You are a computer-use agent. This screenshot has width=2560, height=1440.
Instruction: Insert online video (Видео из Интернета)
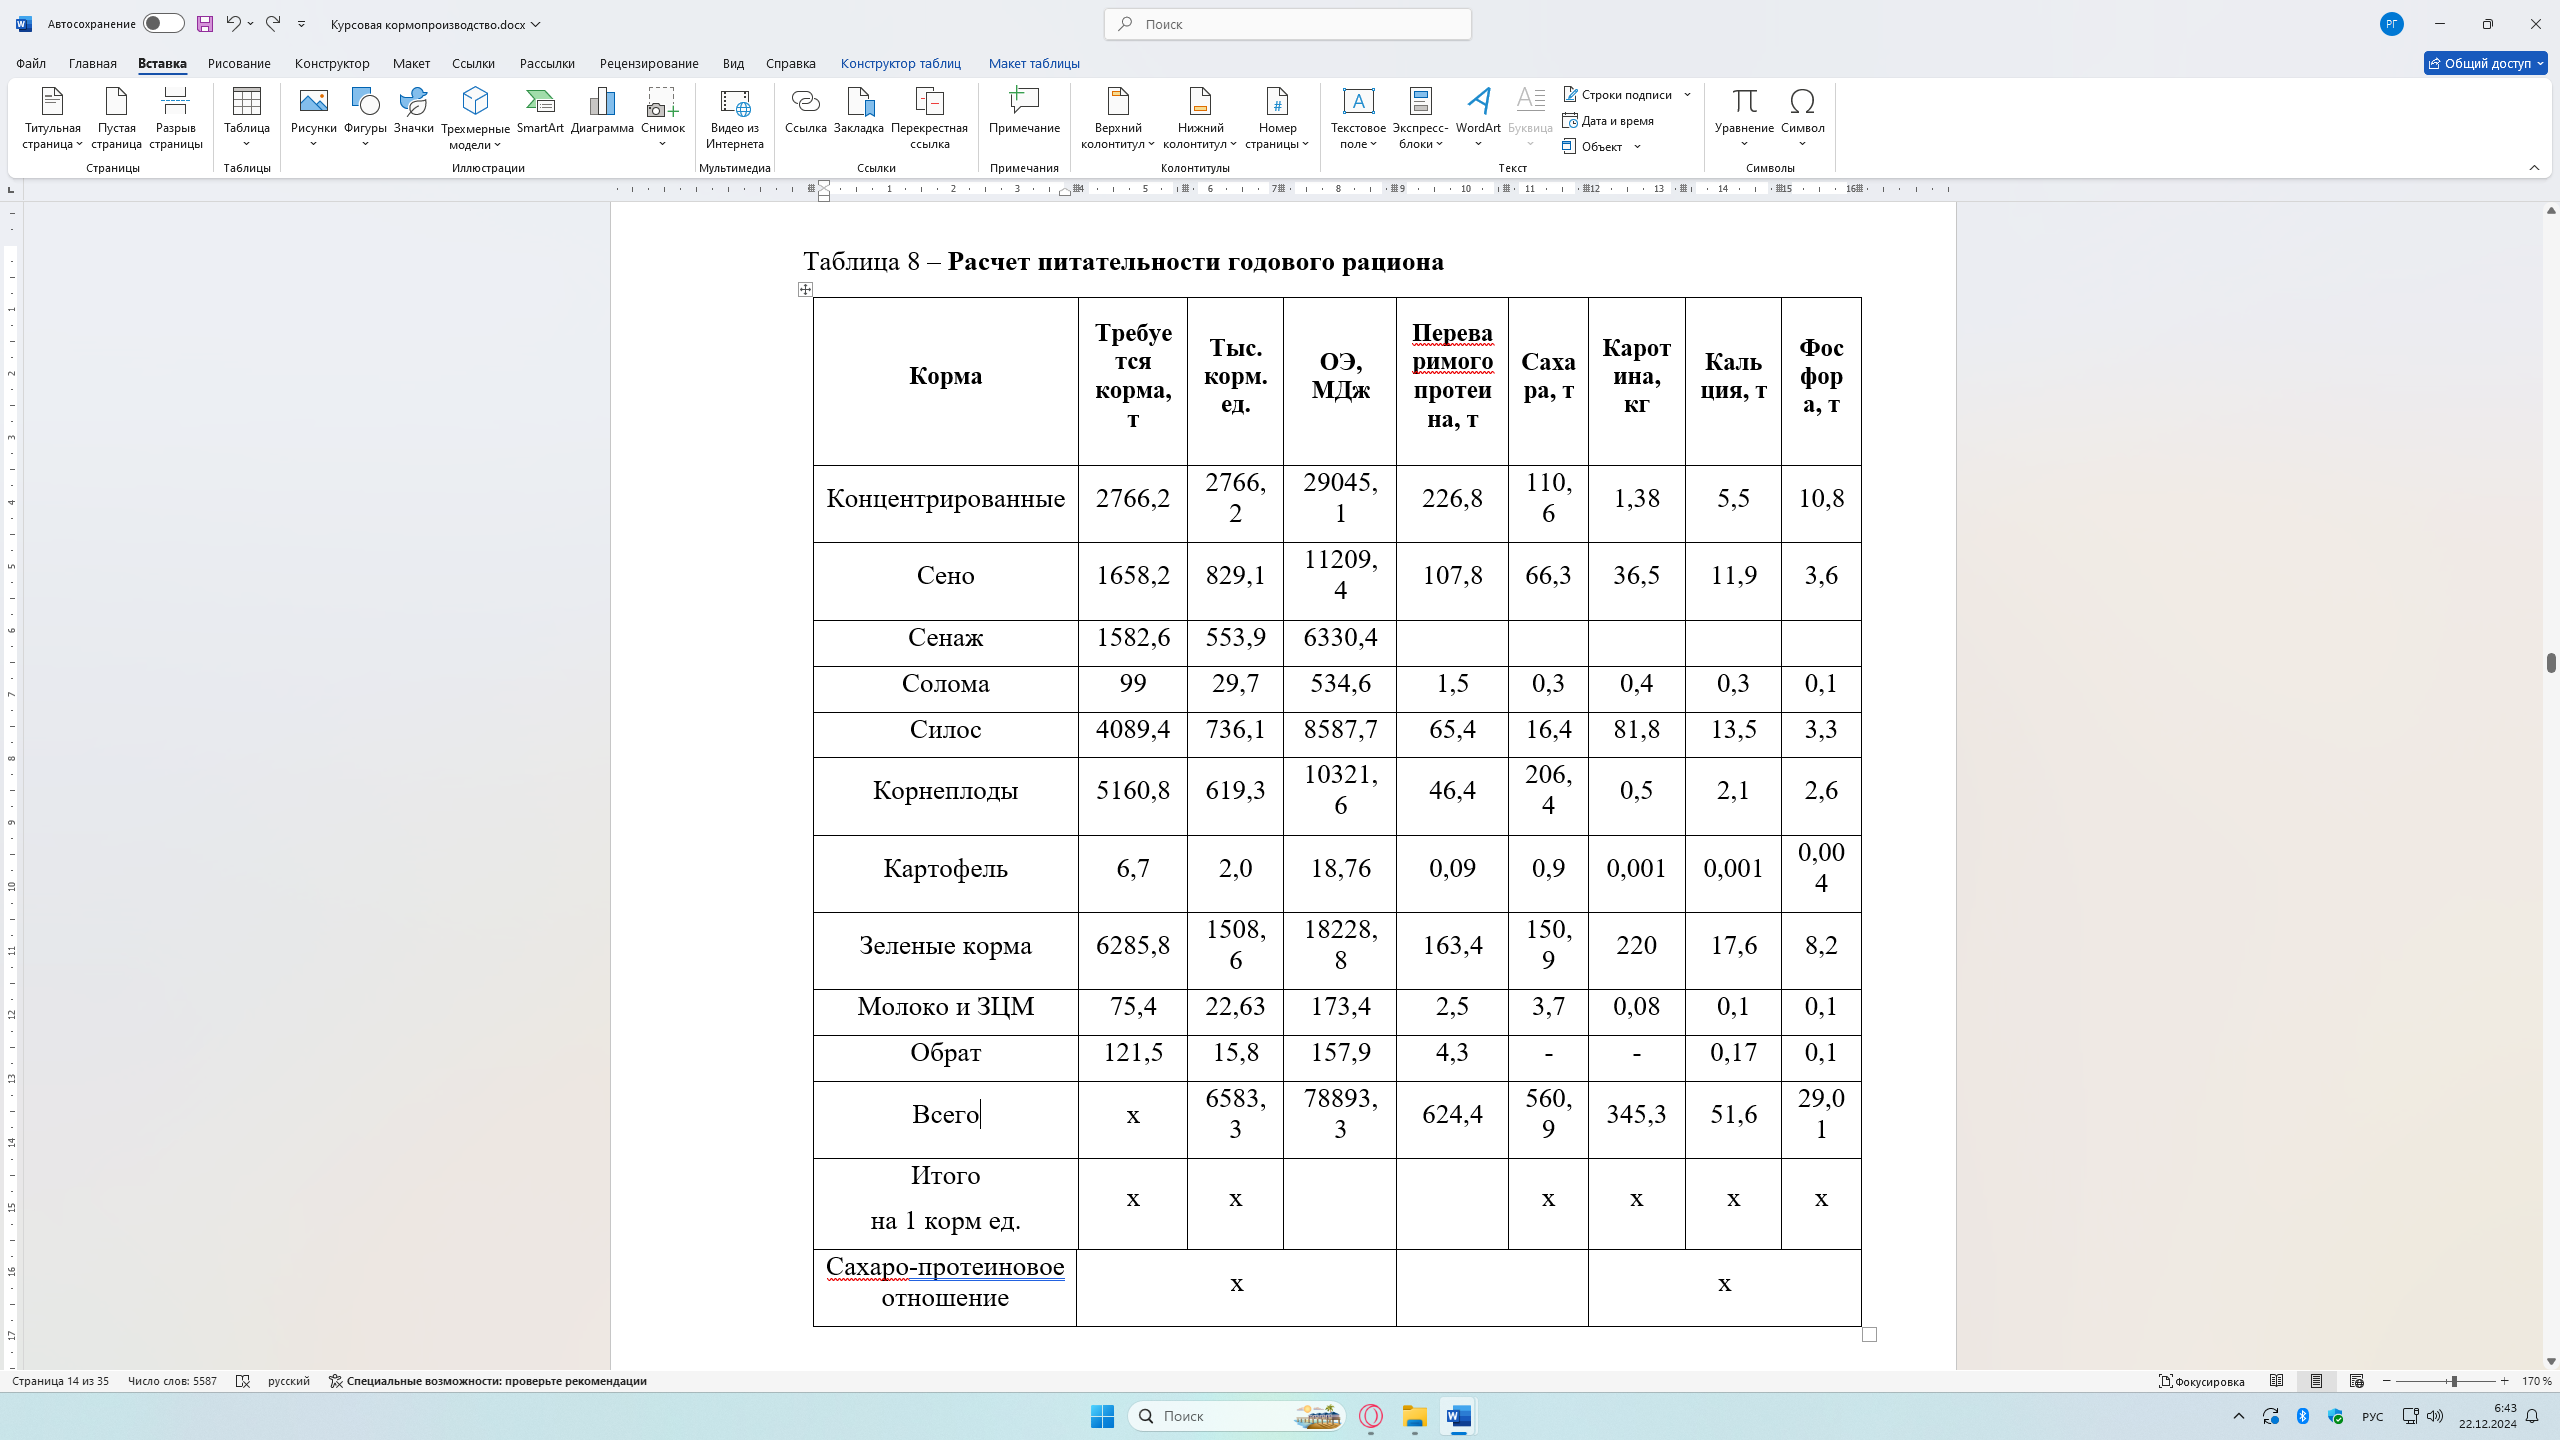point(735,118)
